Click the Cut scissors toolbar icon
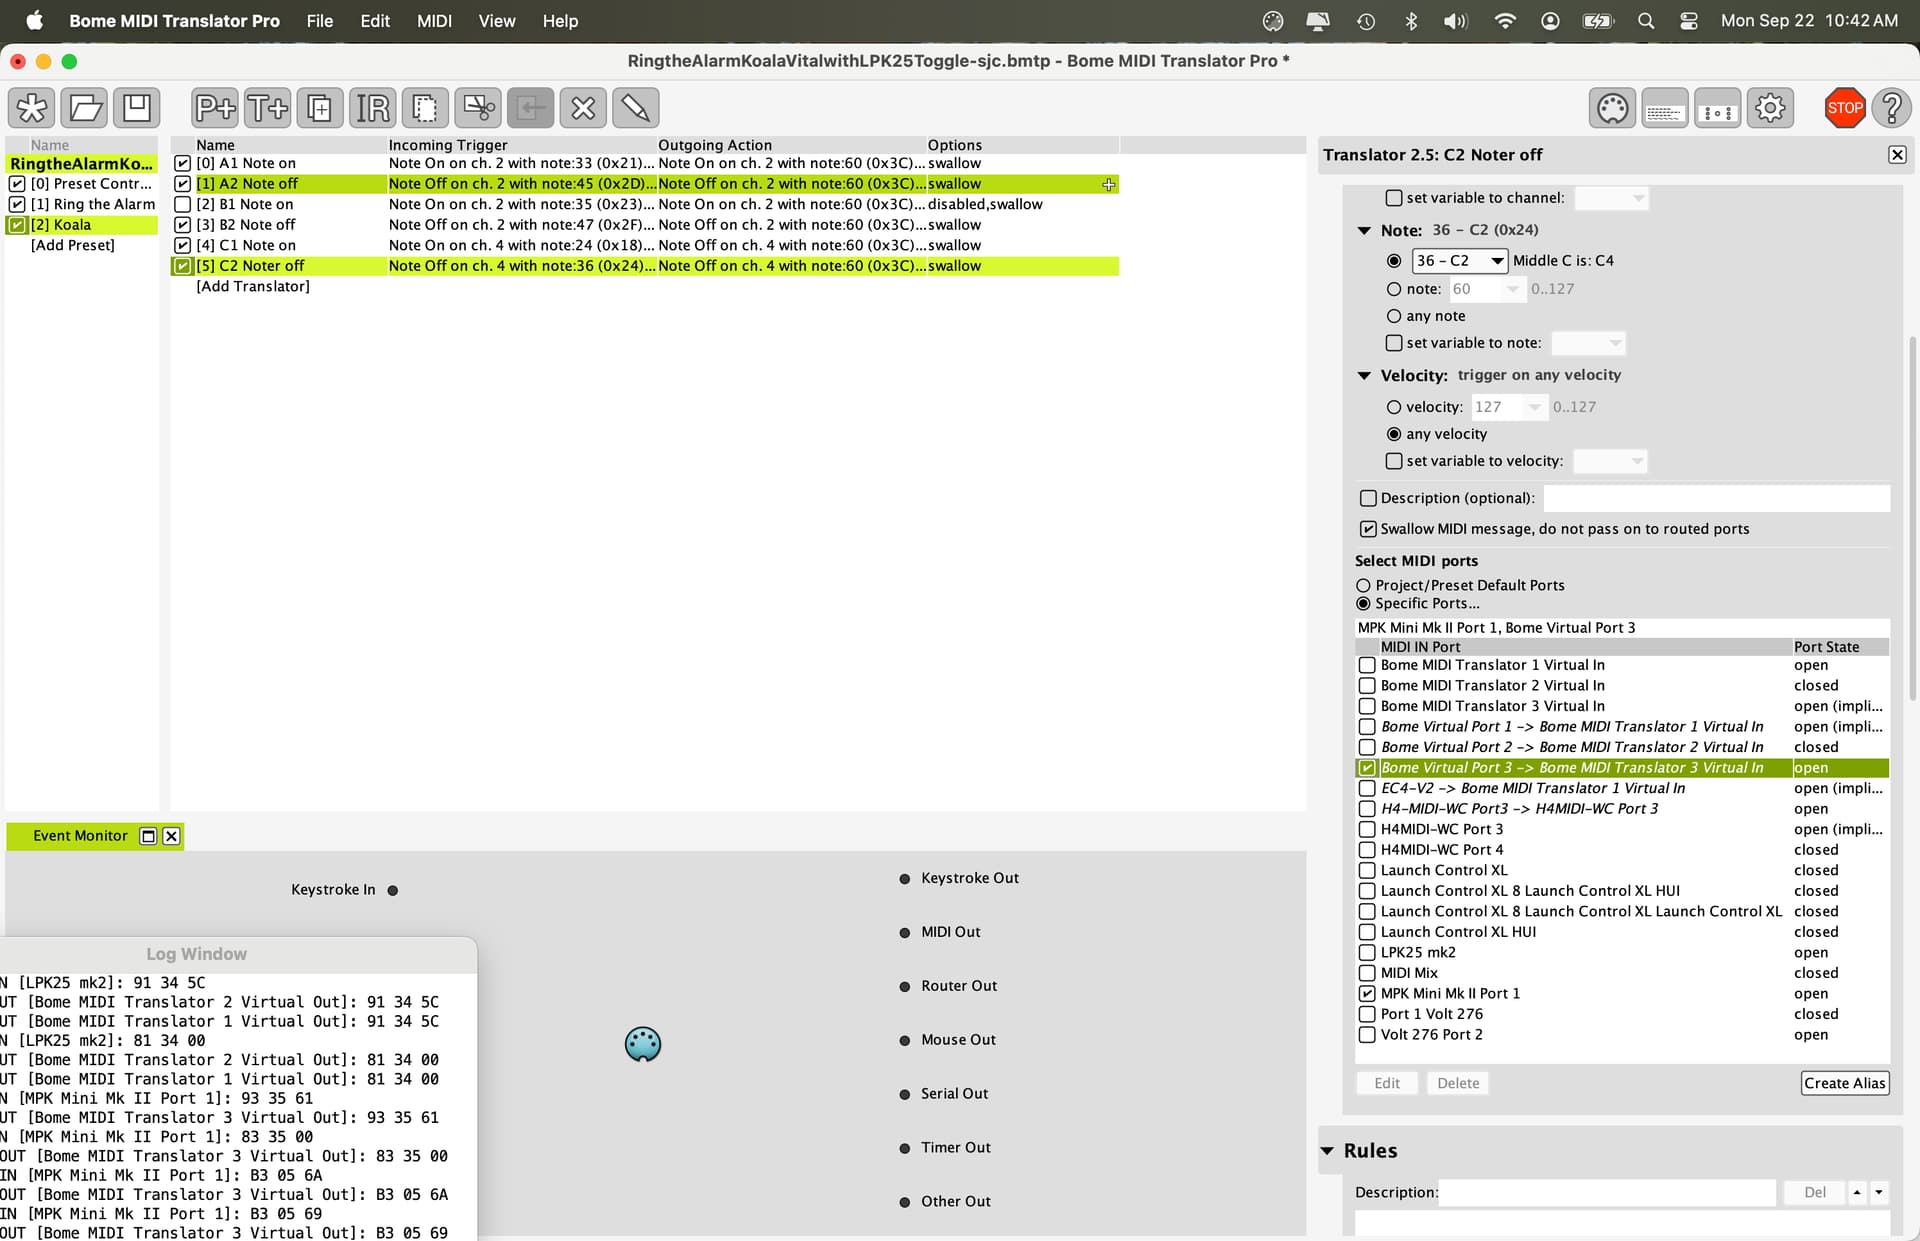The height and width of the screenshot is (1241, 1920). click(478, 107)
